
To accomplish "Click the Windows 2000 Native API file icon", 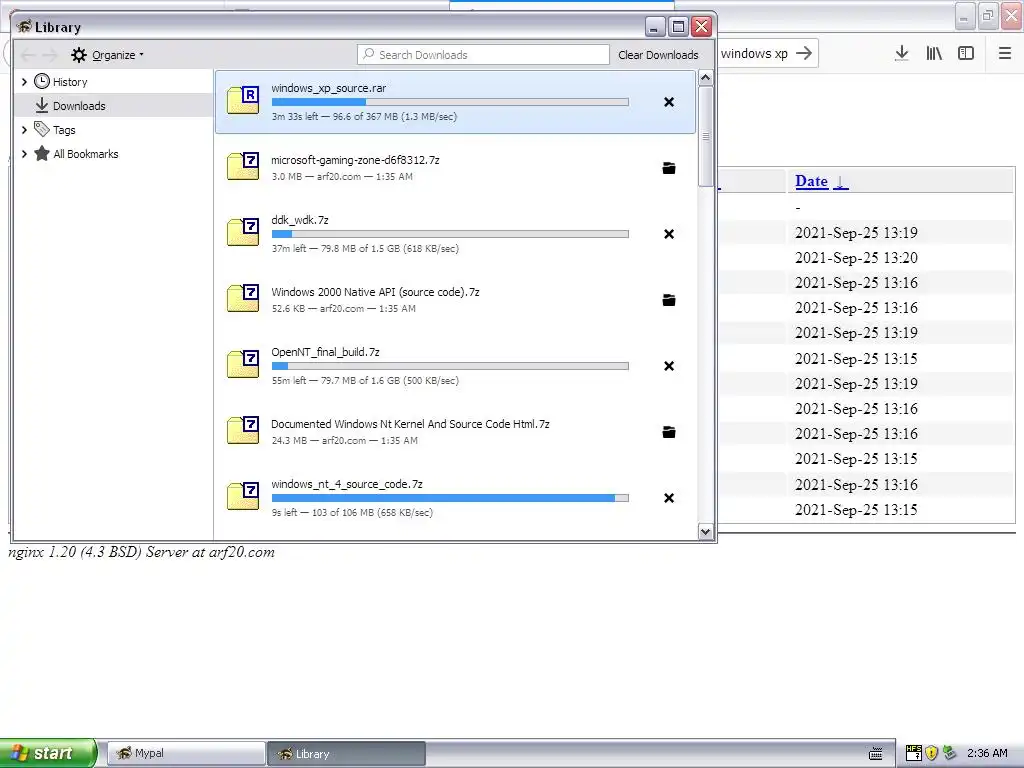I will (243, 298).
